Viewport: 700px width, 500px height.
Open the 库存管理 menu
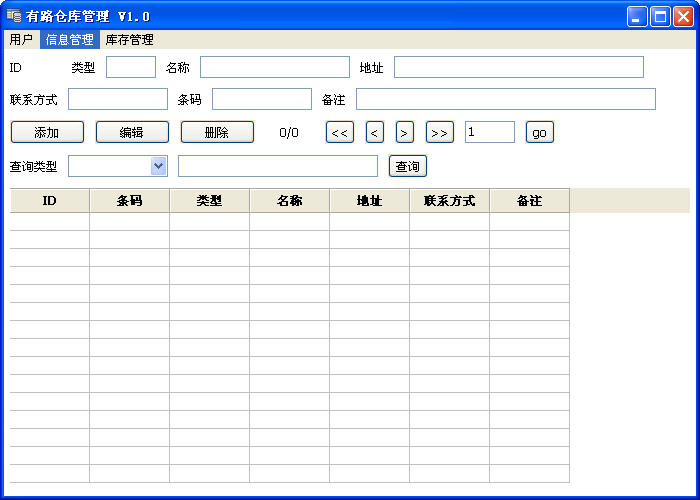129,40
